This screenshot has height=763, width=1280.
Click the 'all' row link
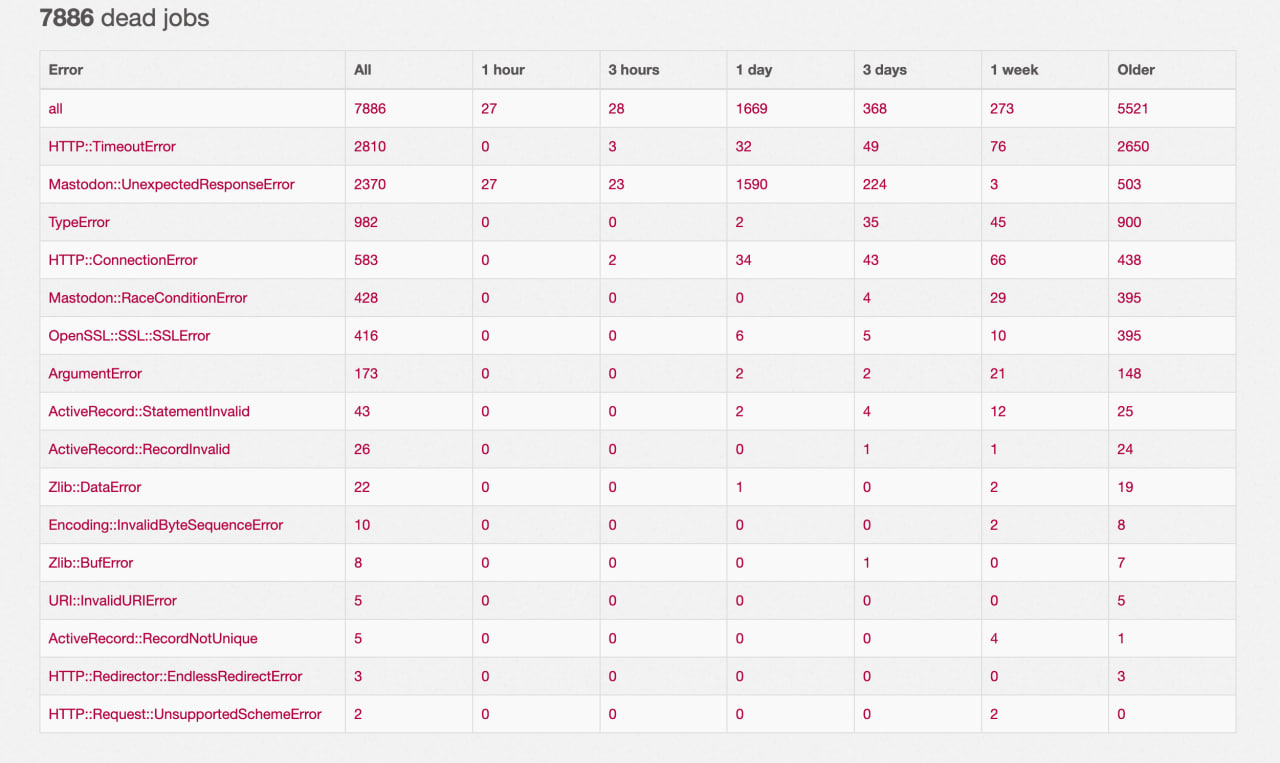[x=56, y=108]
